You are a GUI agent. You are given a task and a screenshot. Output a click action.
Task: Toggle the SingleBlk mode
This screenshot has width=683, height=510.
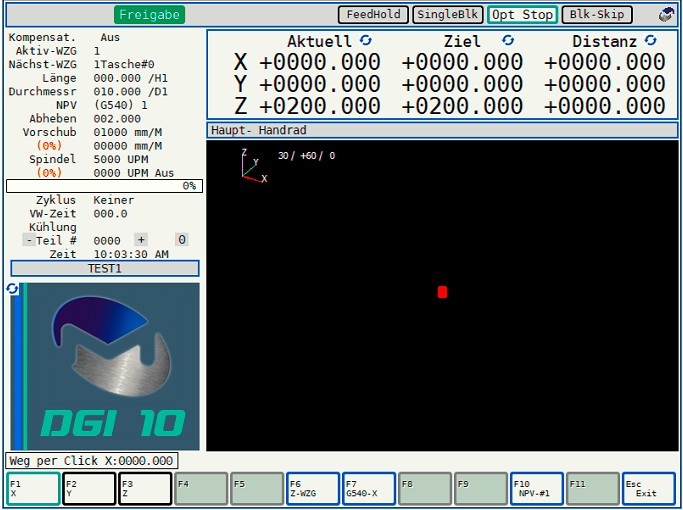pyautogui.click(x=448, y=14)
